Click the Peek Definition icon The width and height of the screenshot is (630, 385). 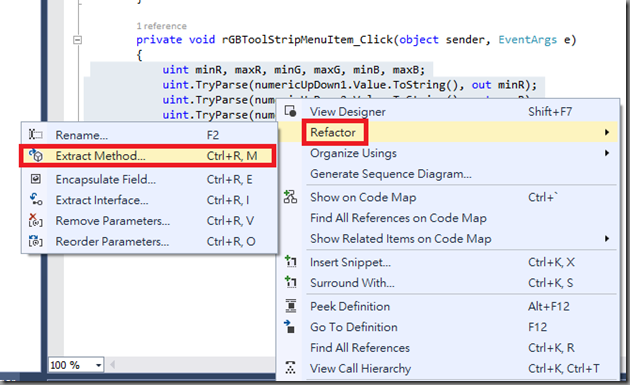tap(290, 306)
